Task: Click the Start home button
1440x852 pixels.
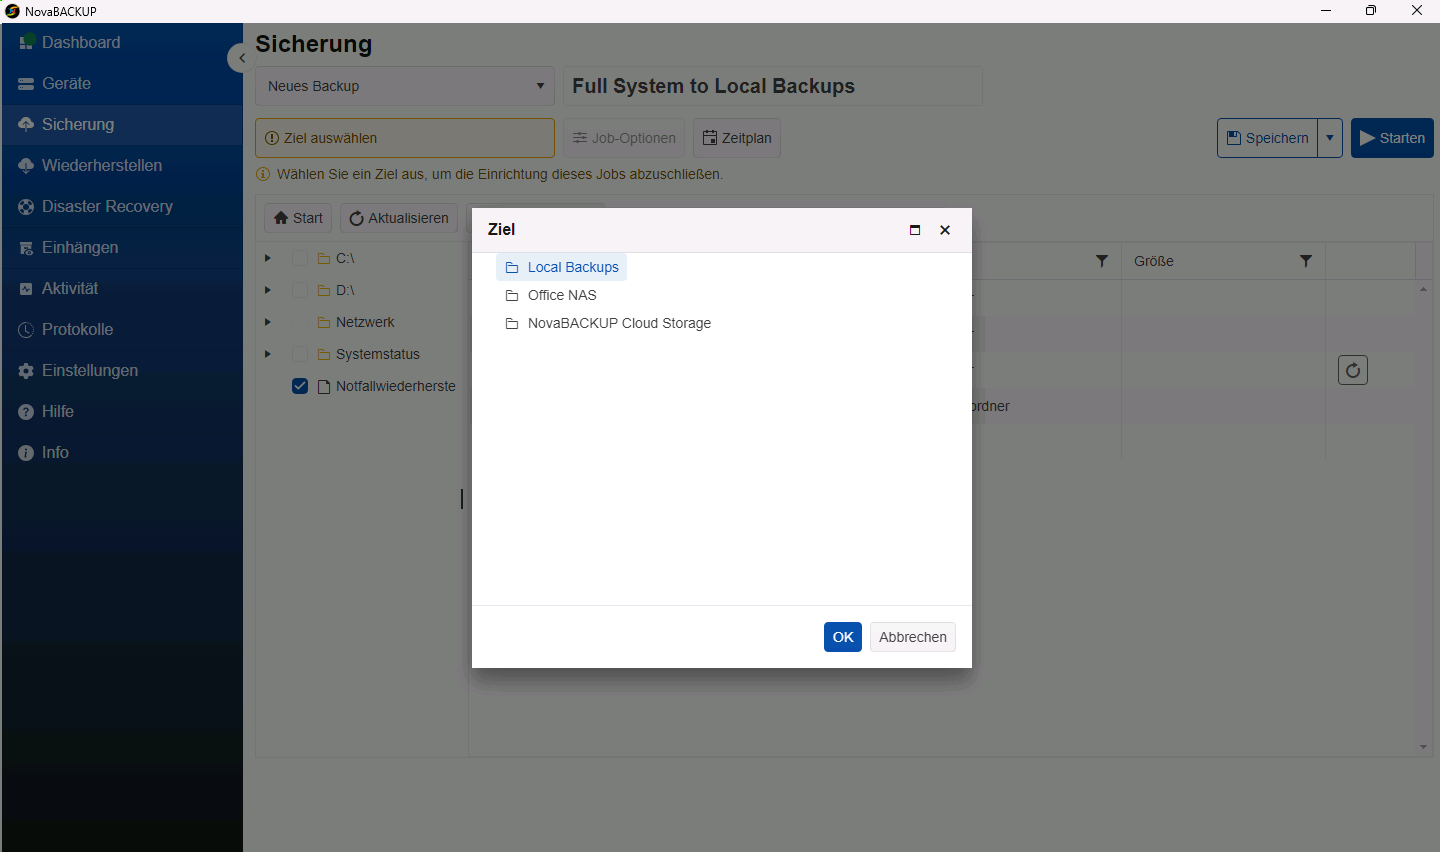Action: pos(298,218)
